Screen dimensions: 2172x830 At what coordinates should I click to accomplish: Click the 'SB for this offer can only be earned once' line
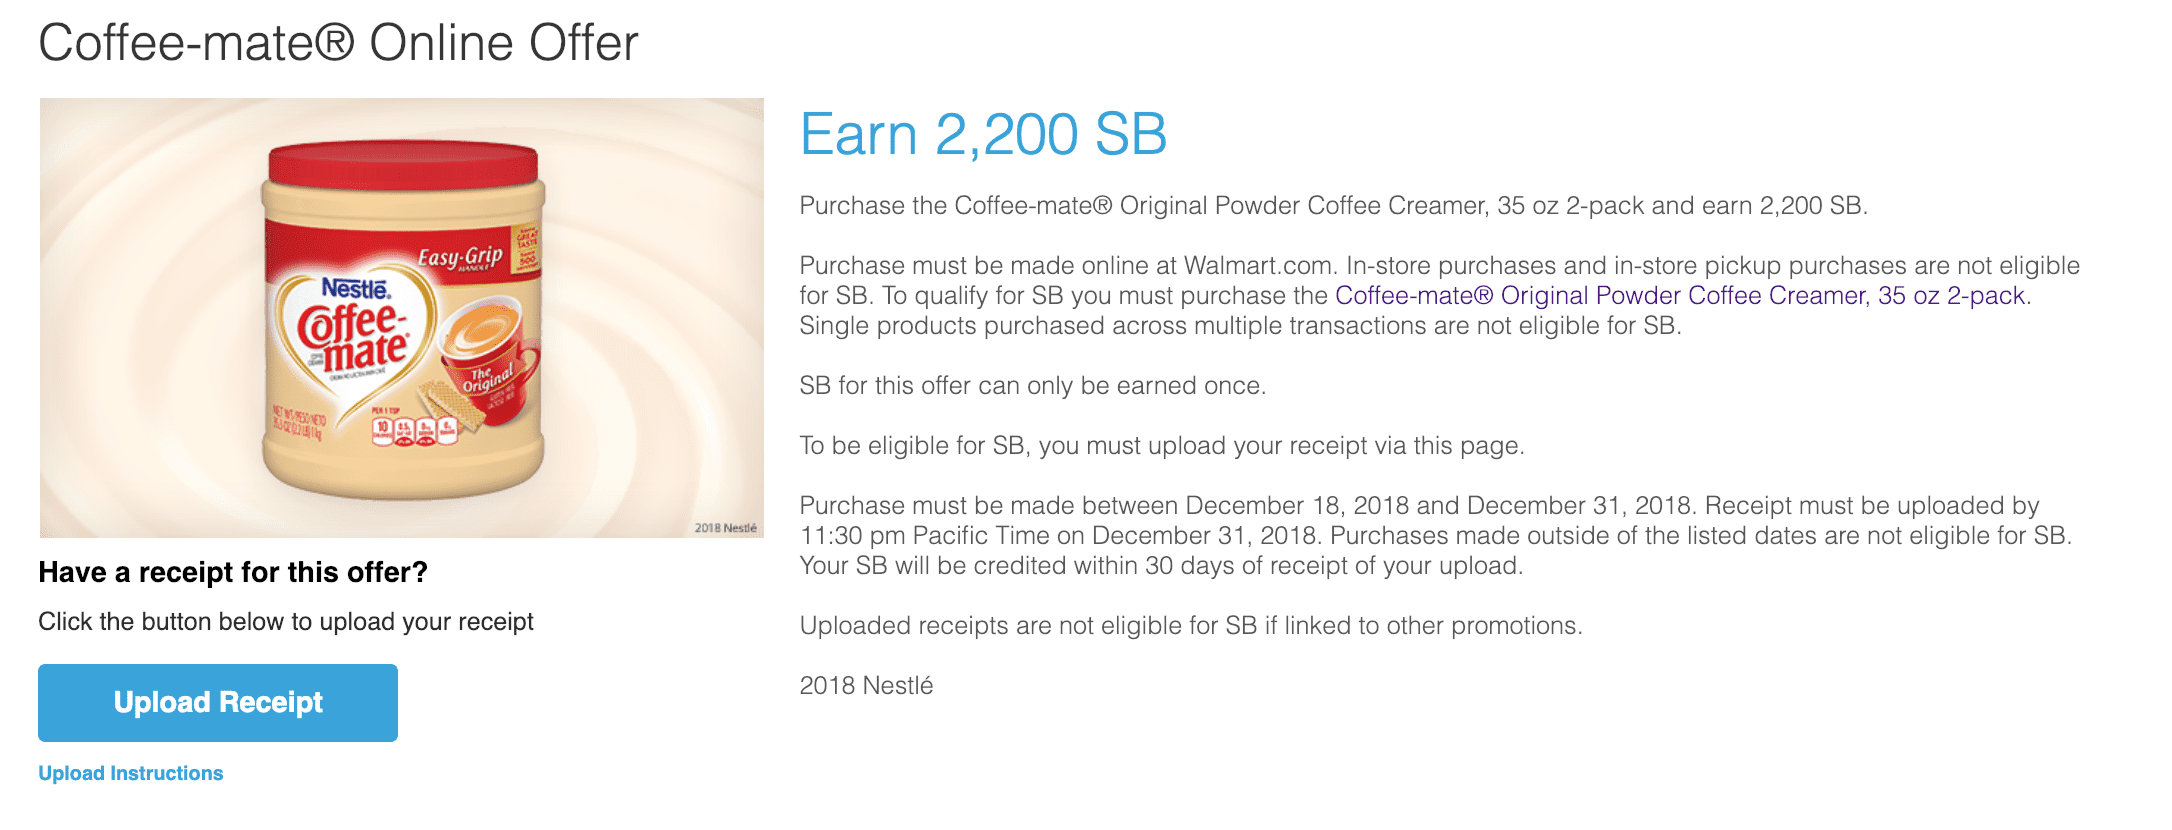click(x=1033, y=385)
